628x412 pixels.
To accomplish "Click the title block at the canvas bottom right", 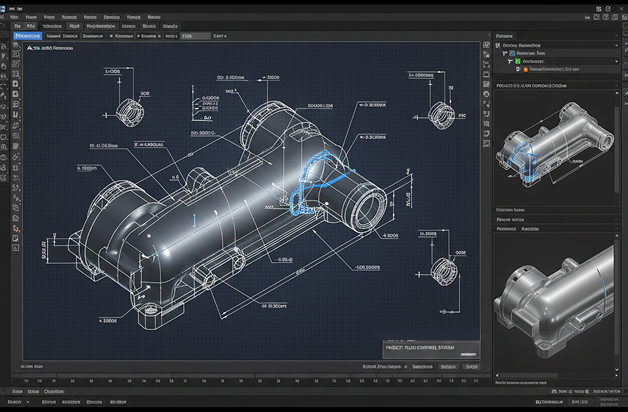I will click(430, 349).
